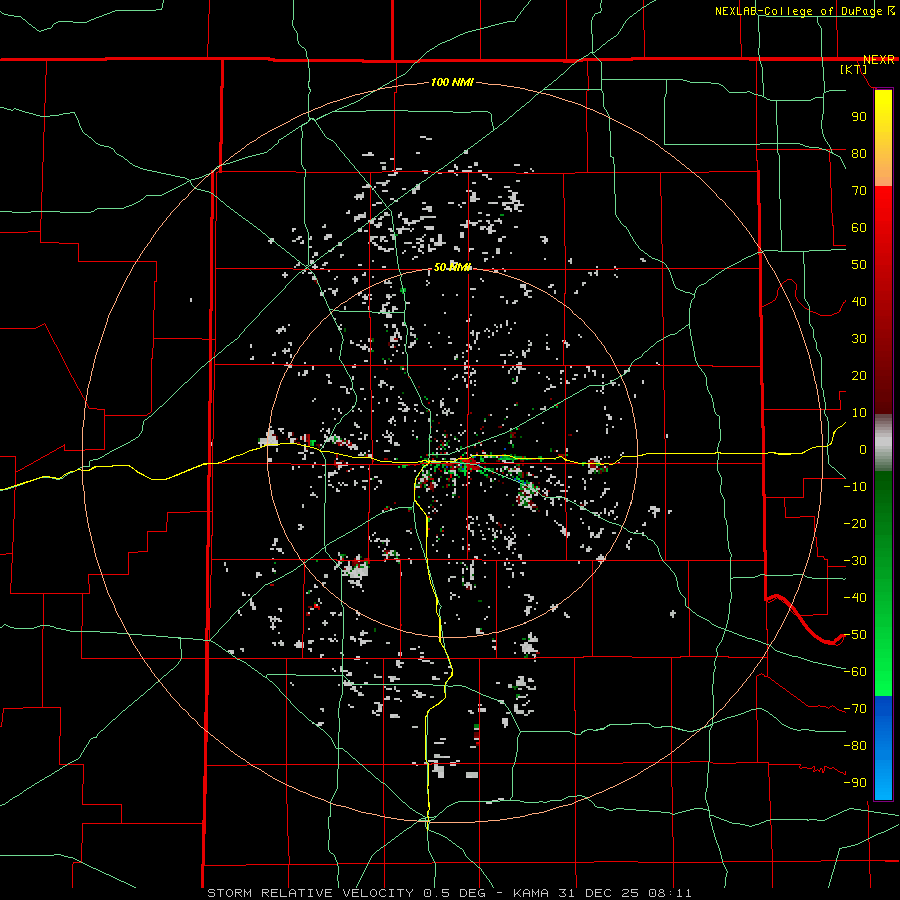Click the gray zero-velocity segment of color bar
900x900 pixels.
(883, 443)
